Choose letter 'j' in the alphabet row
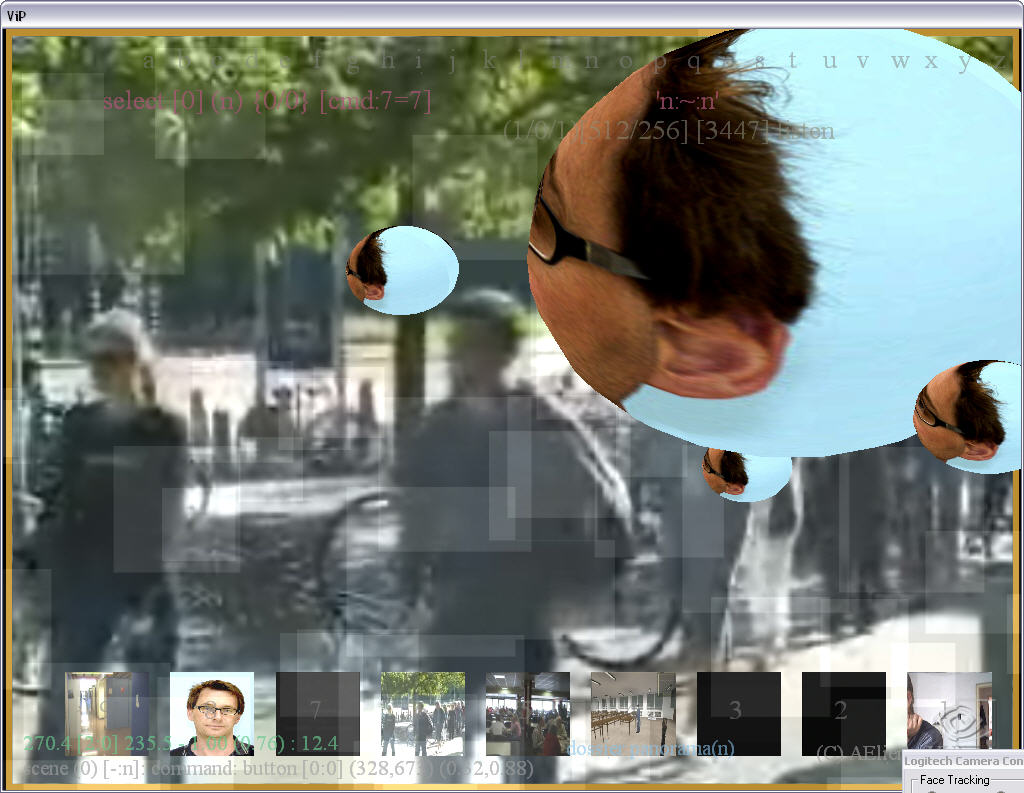The height and width of the screenshot is (793, 1024). pos(452,62)
